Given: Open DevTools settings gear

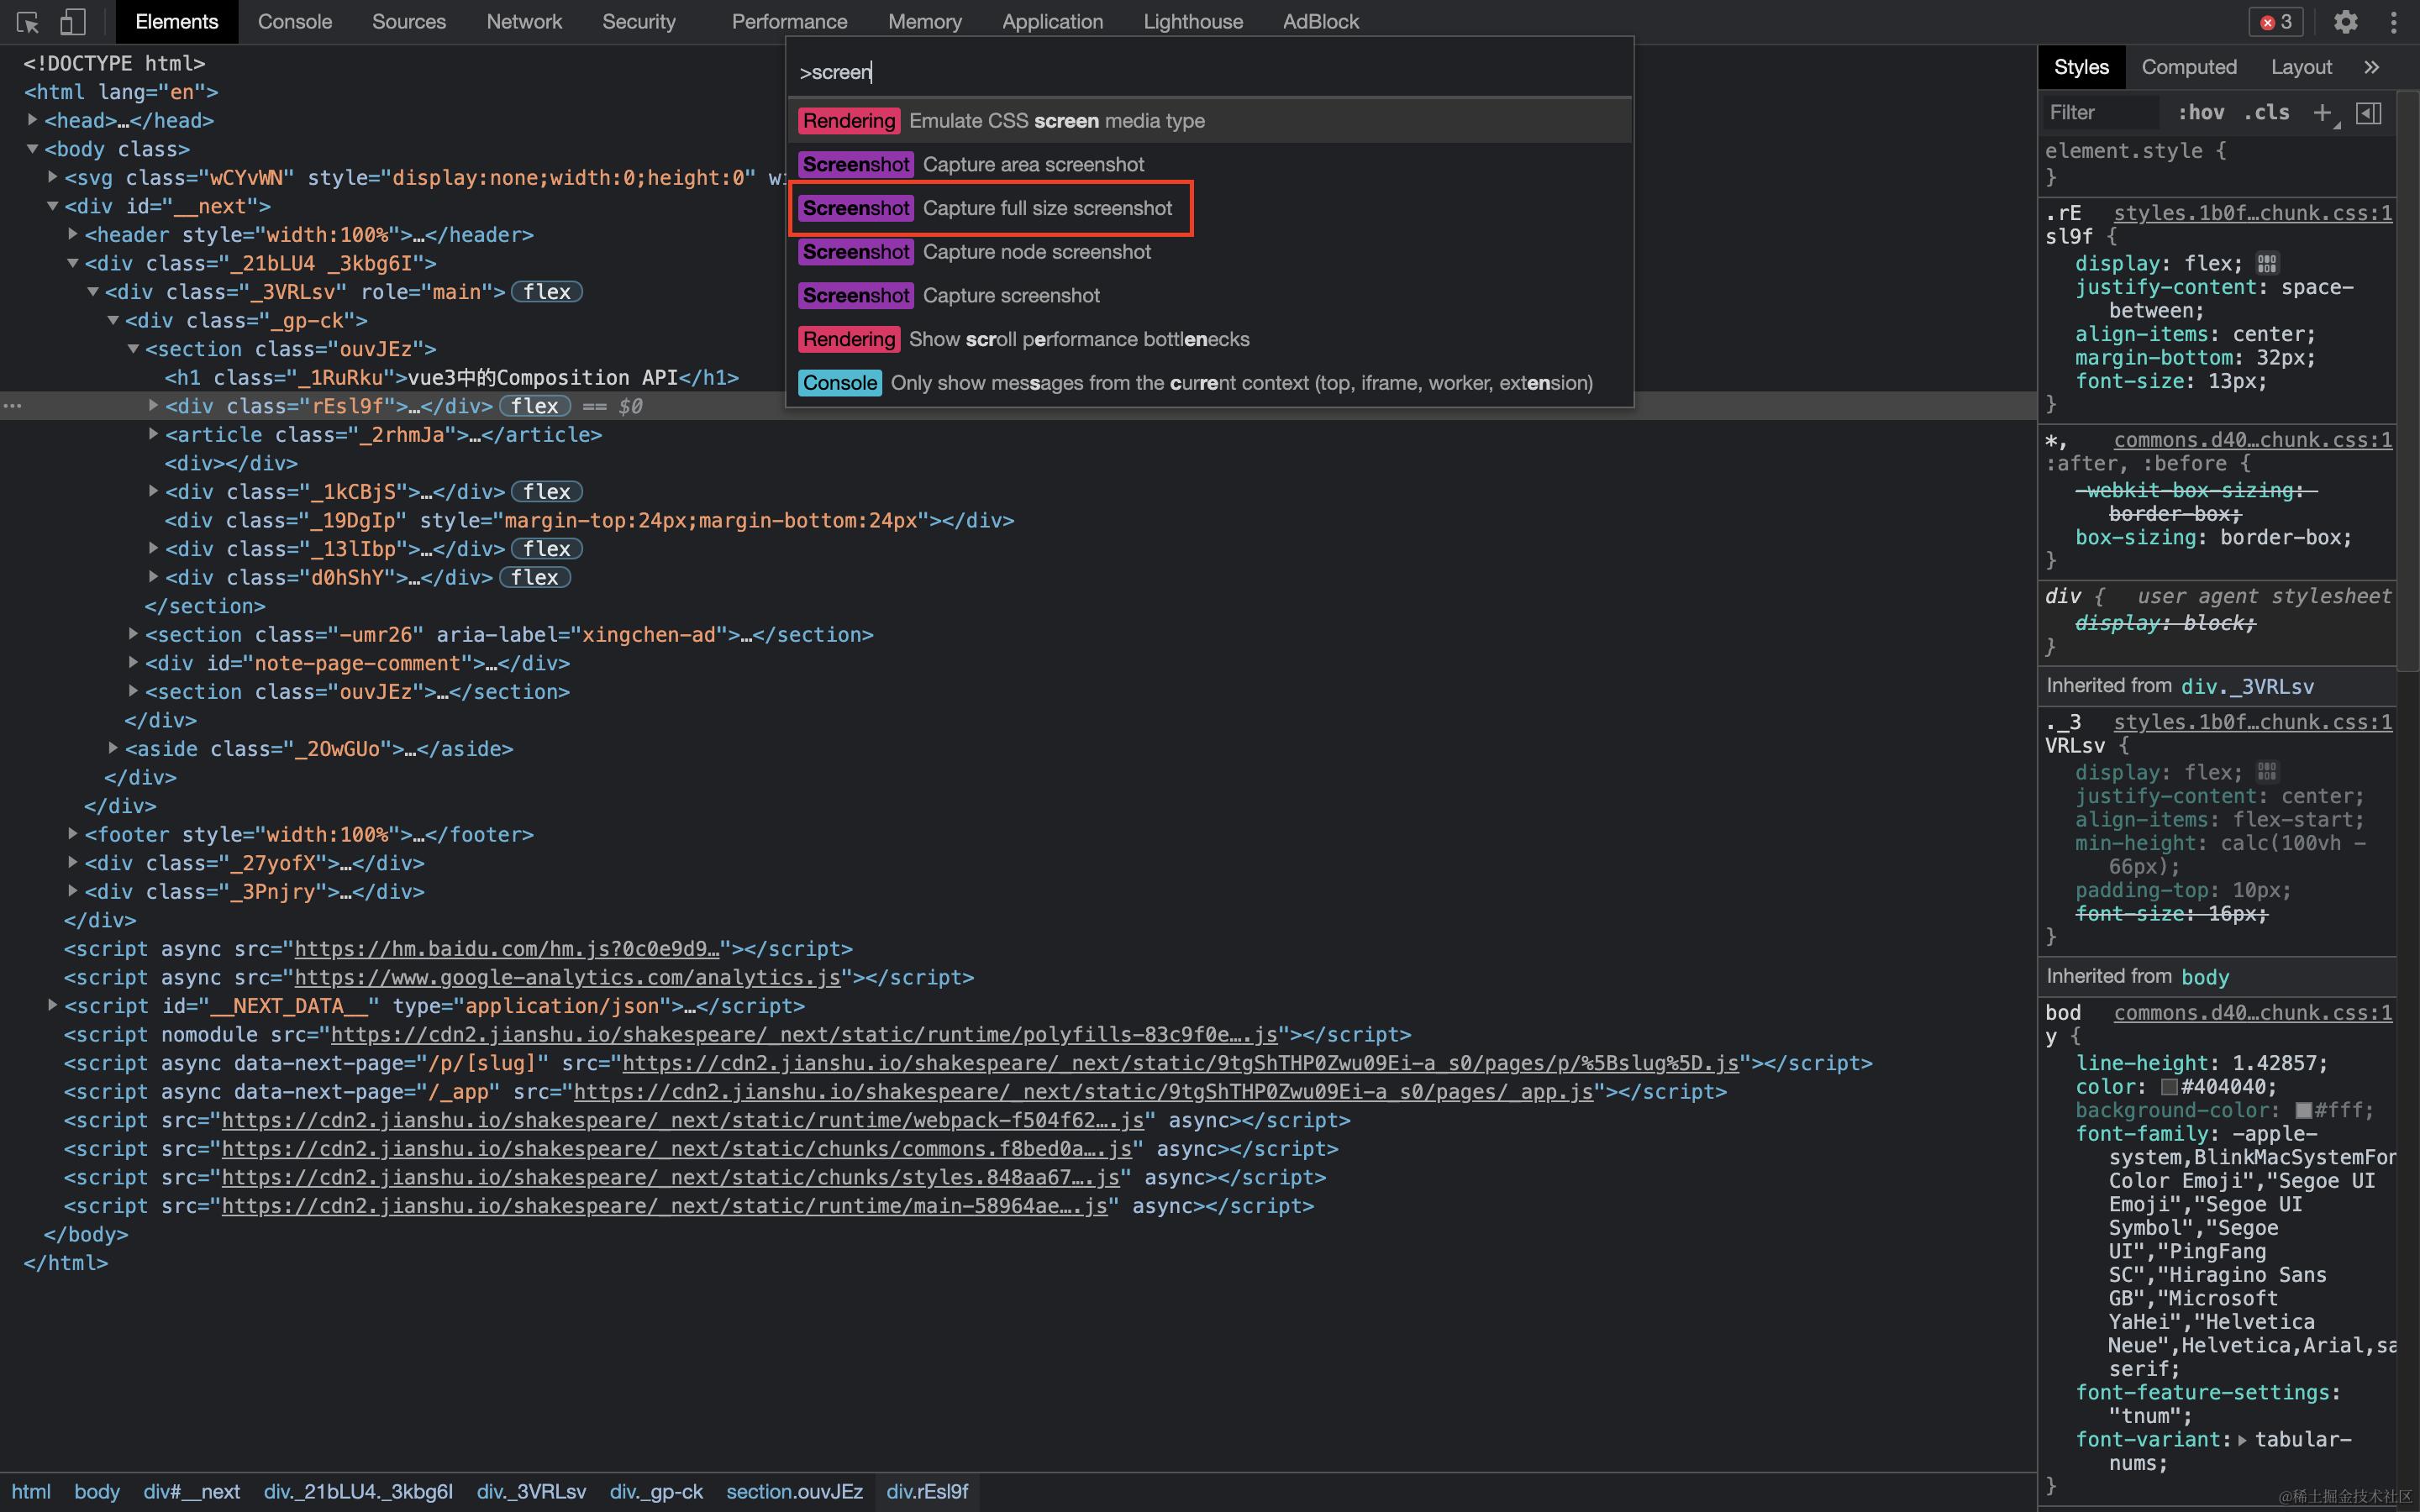Looking at the screenshot, I should point(2345,21).
